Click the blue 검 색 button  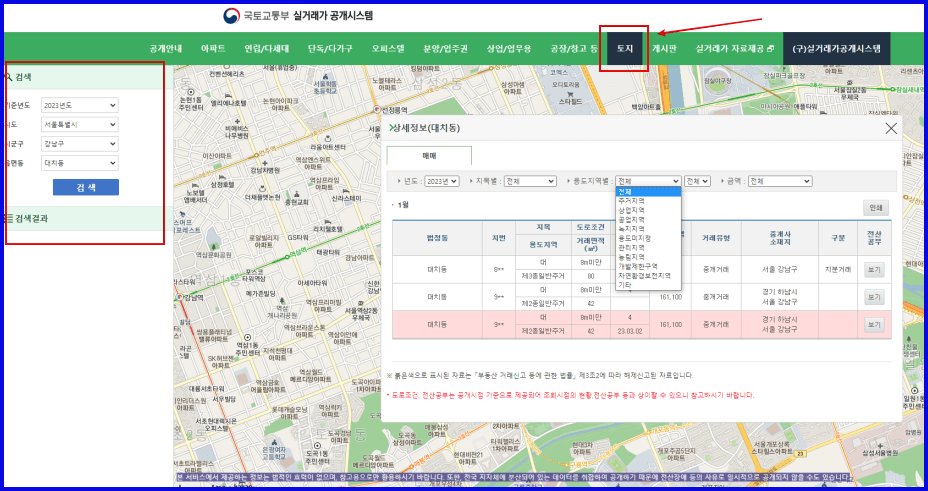coord(86,188)
